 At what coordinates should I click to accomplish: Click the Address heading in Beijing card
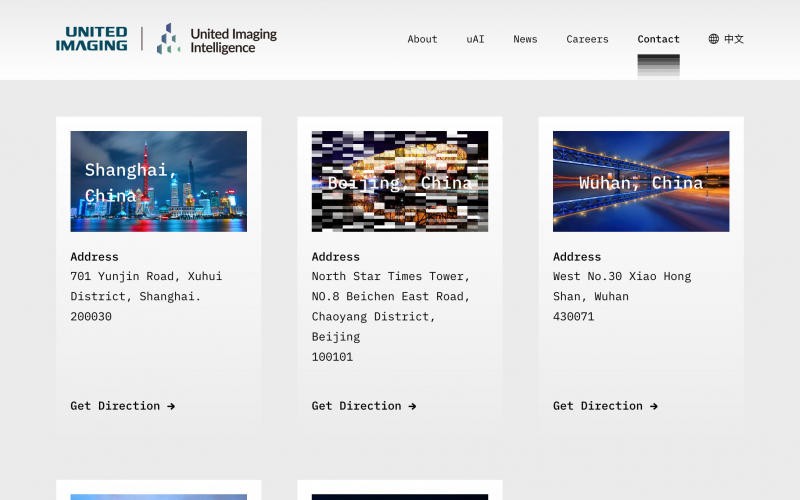pos(336,257)
